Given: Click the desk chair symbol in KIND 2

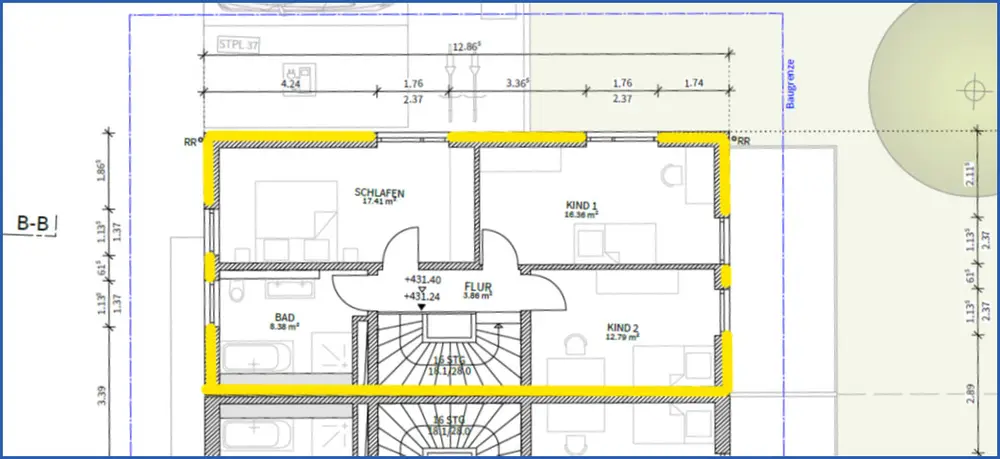Looking at the screenshot, I should pos(574,343).
